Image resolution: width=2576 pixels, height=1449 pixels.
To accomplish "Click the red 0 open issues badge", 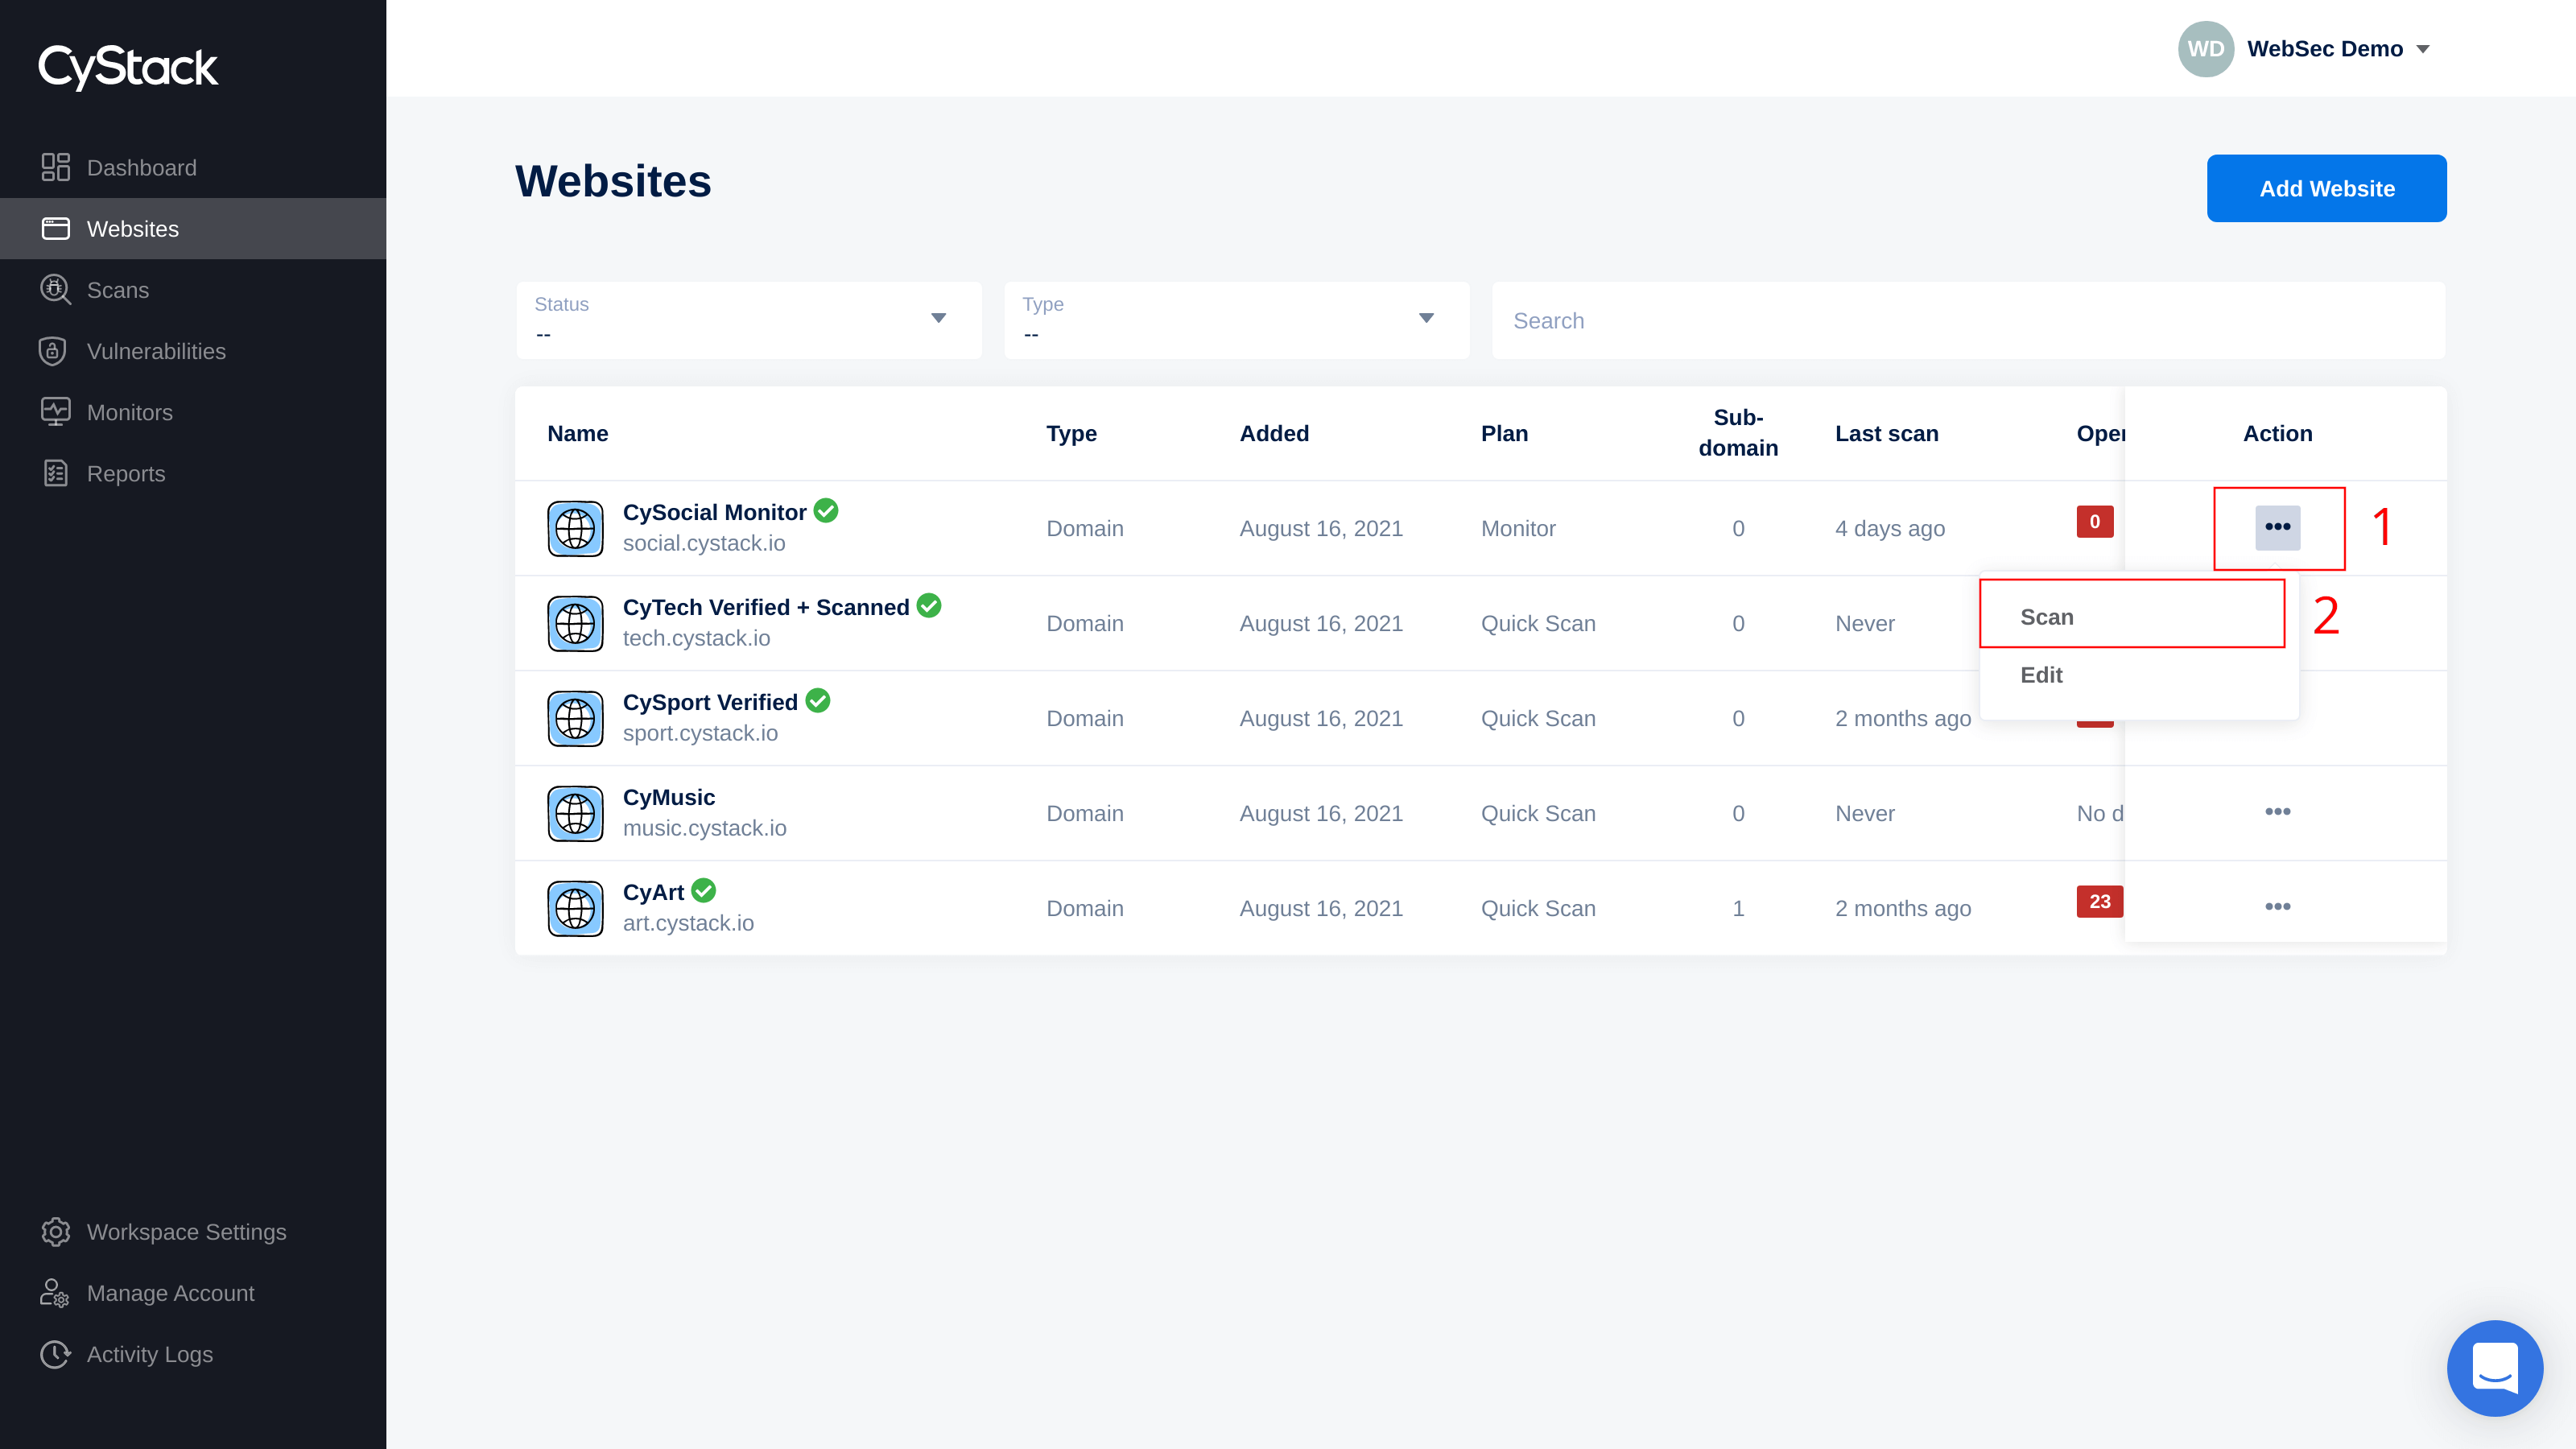I will pos(2095,521).
